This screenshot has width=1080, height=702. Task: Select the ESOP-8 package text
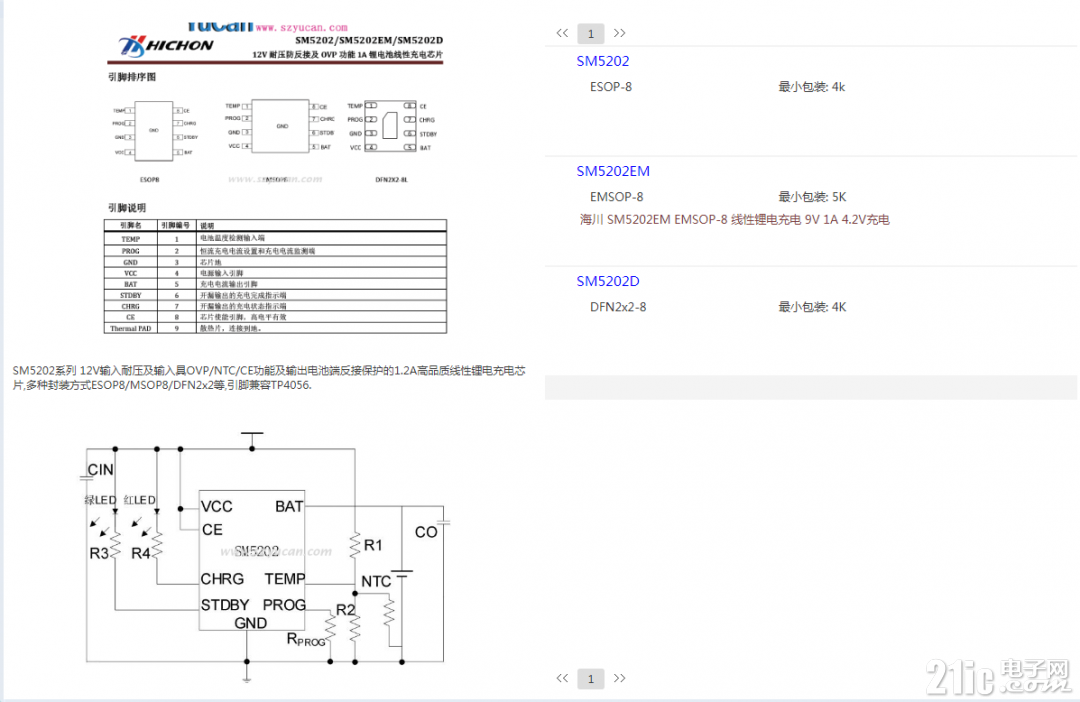point(610,87)
